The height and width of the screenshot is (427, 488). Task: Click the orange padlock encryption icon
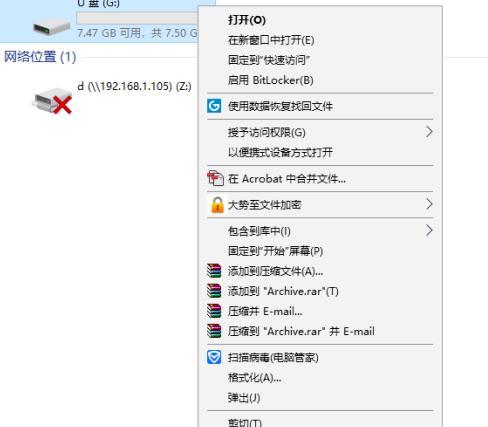(x=217, y=205)
